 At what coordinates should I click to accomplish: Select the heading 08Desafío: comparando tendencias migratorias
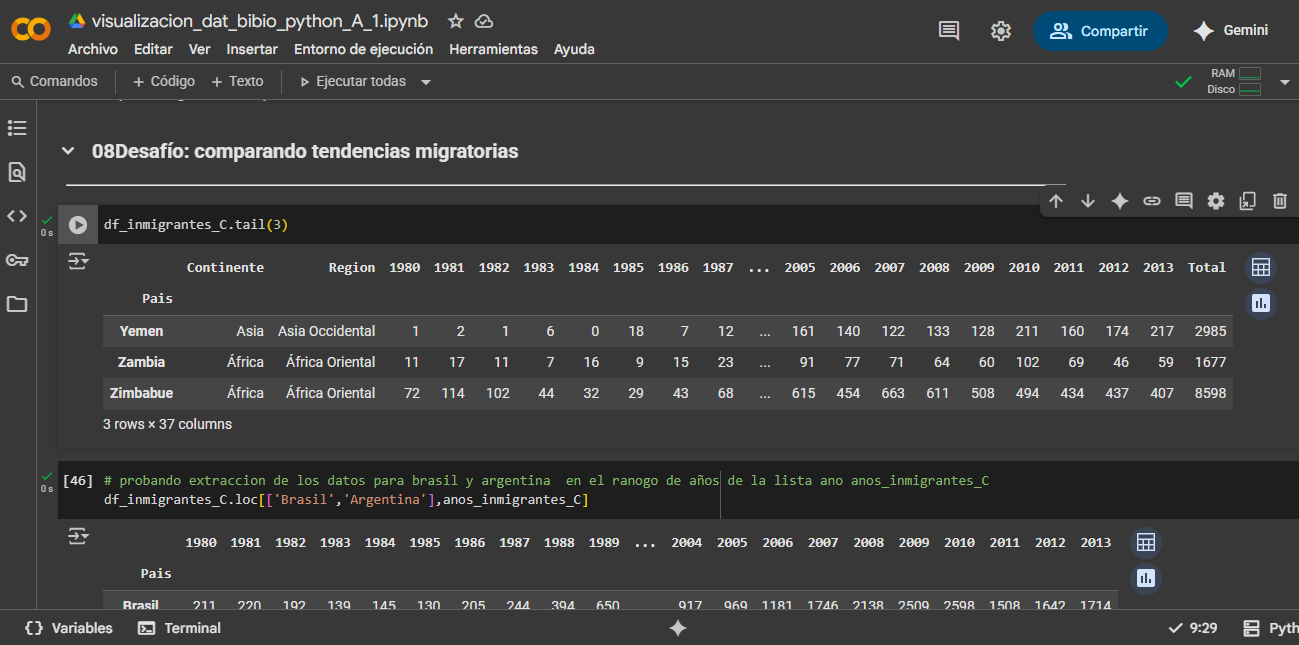[x=305, y=152]
